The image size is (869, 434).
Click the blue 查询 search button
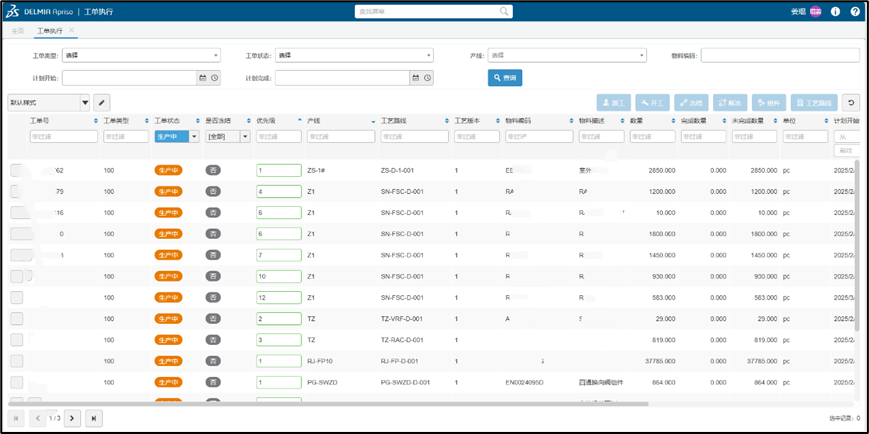pos(505,78)
